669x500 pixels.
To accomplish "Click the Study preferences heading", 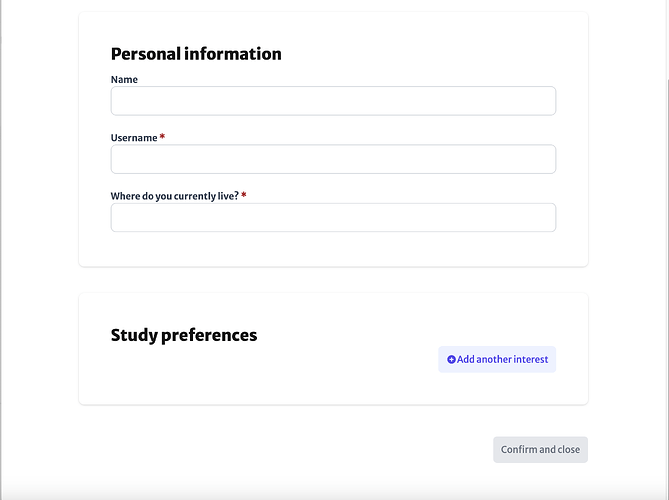I will [x=184, y=335].
